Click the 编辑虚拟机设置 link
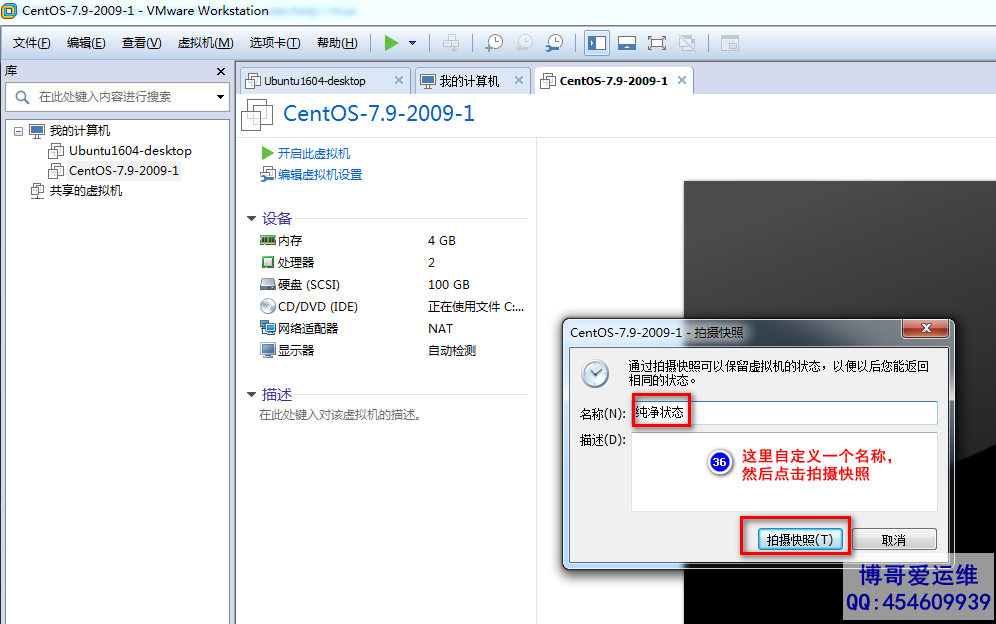 pos(319,175)
